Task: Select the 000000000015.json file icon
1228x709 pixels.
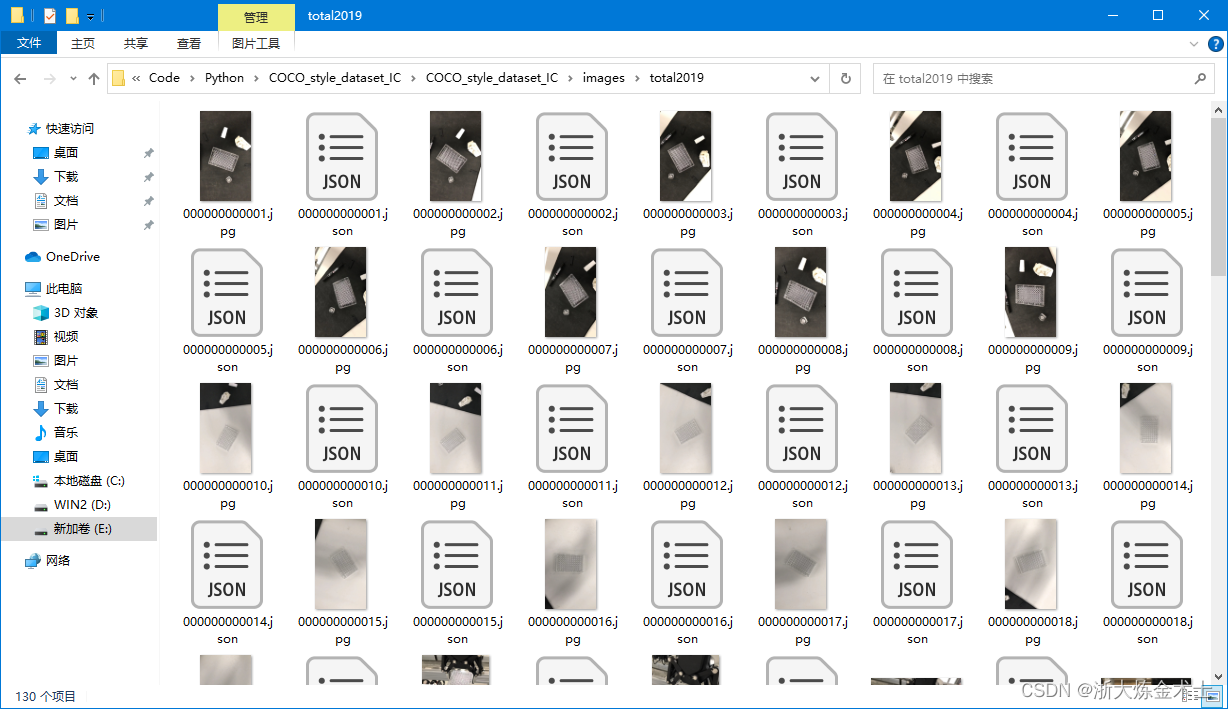Action: click(x=456, y=565)
